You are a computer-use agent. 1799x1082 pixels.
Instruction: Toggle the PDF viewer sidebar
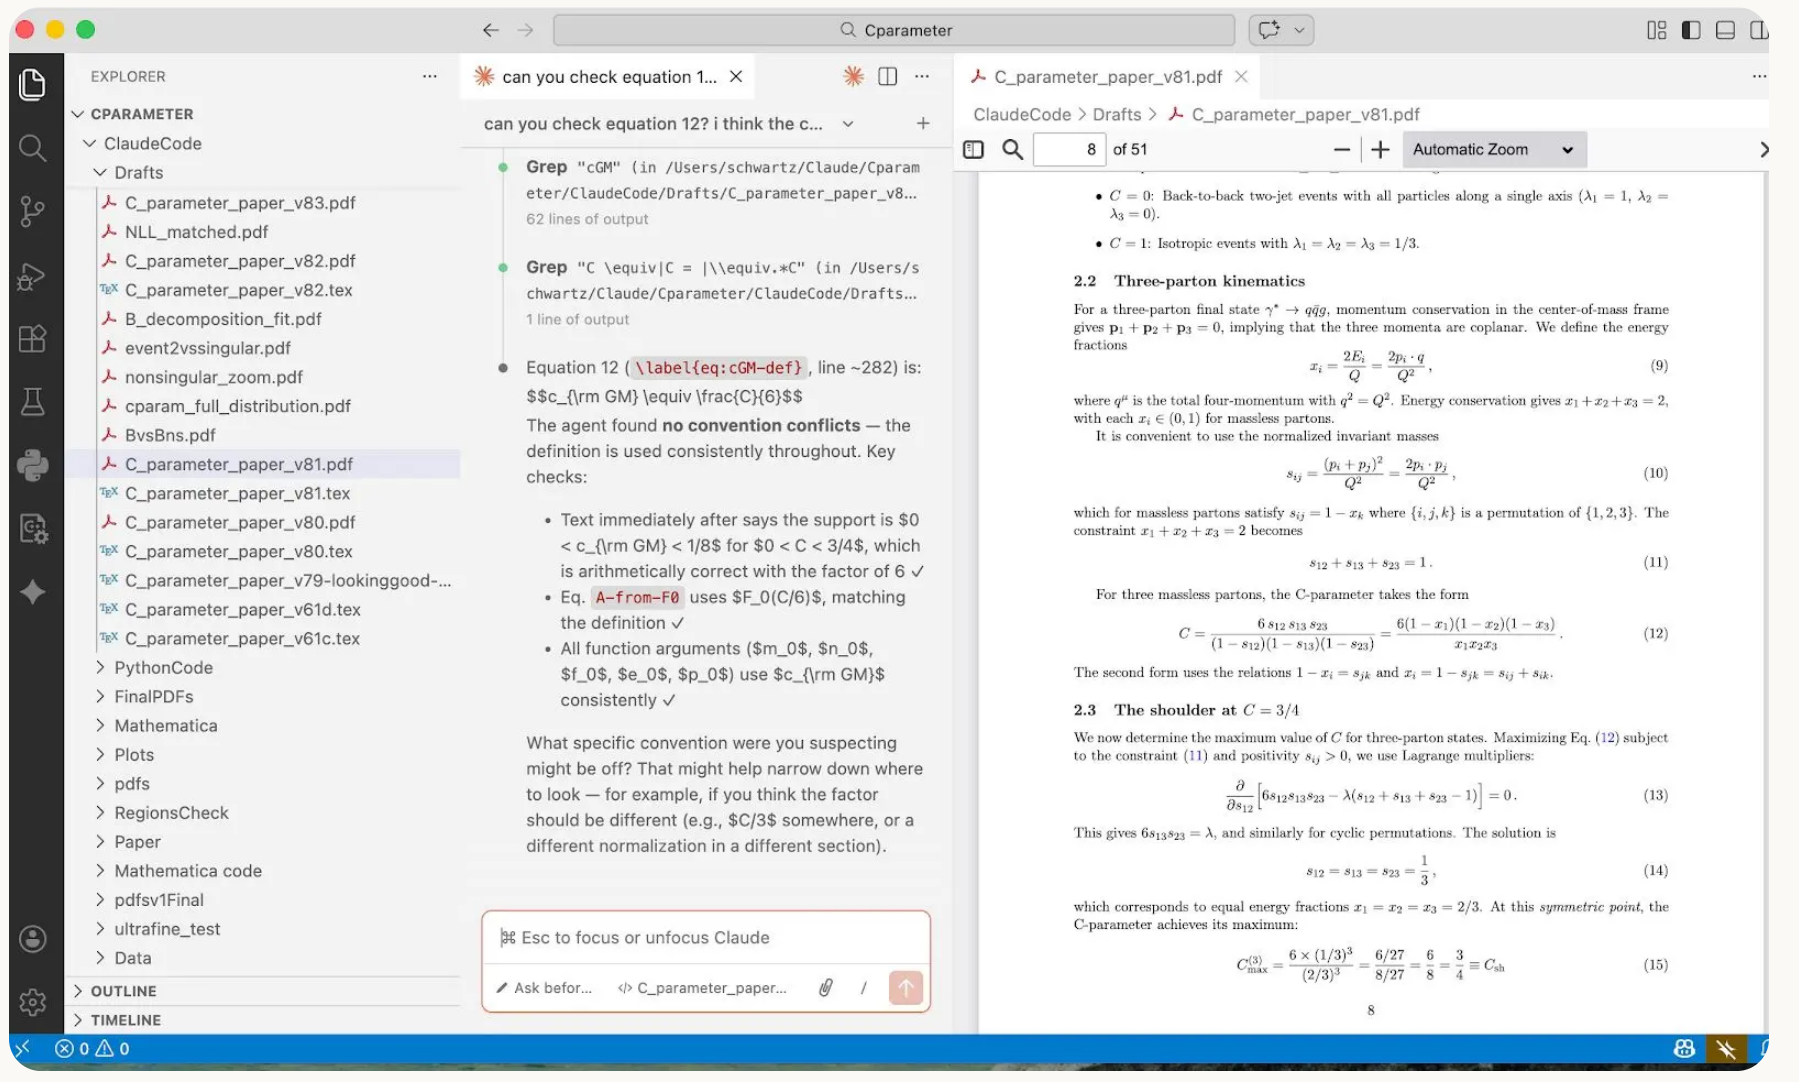coord(973,150)
